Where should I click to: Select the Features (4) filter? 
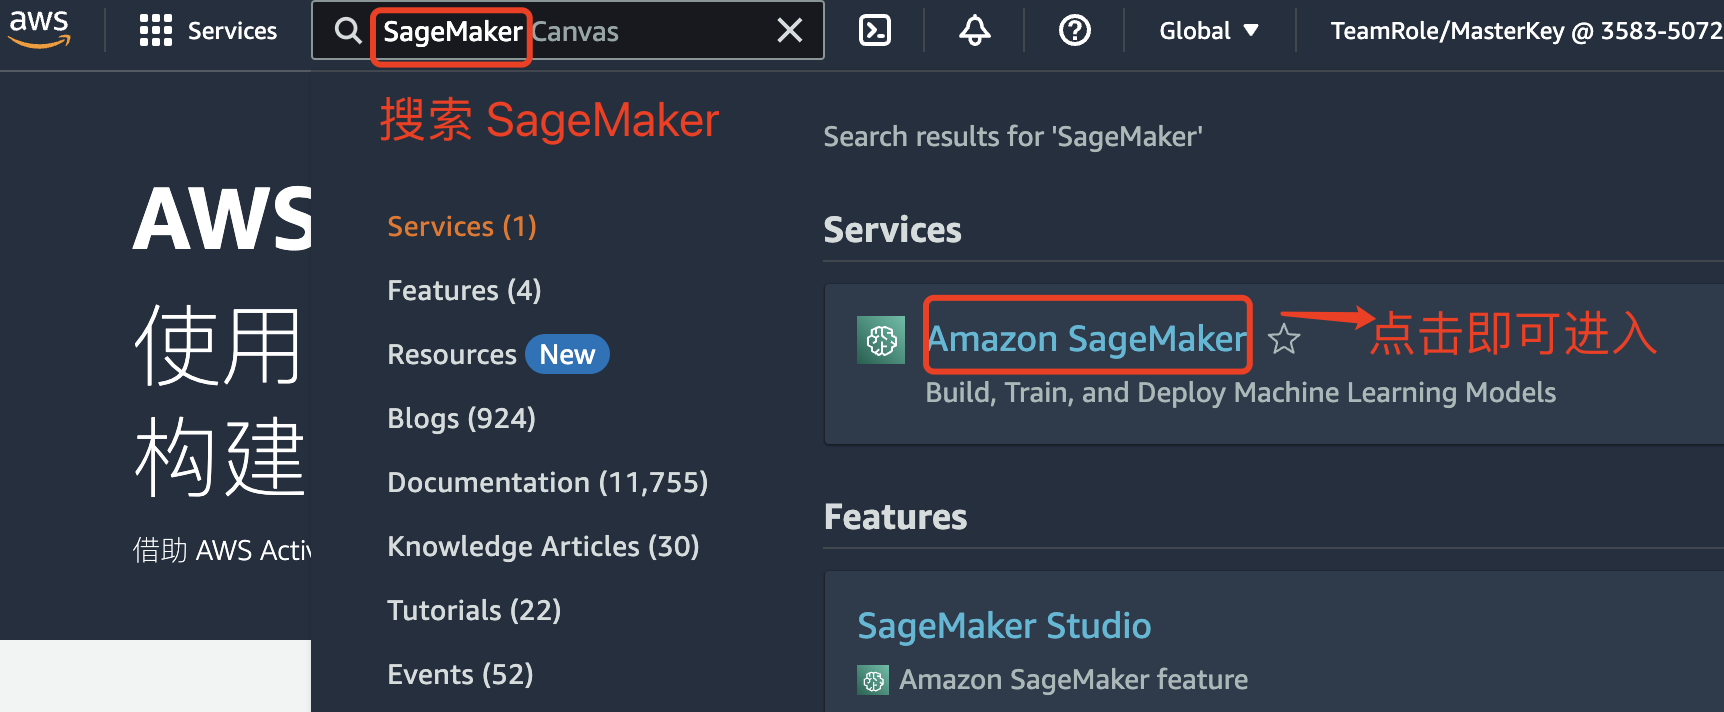[464, 291]
